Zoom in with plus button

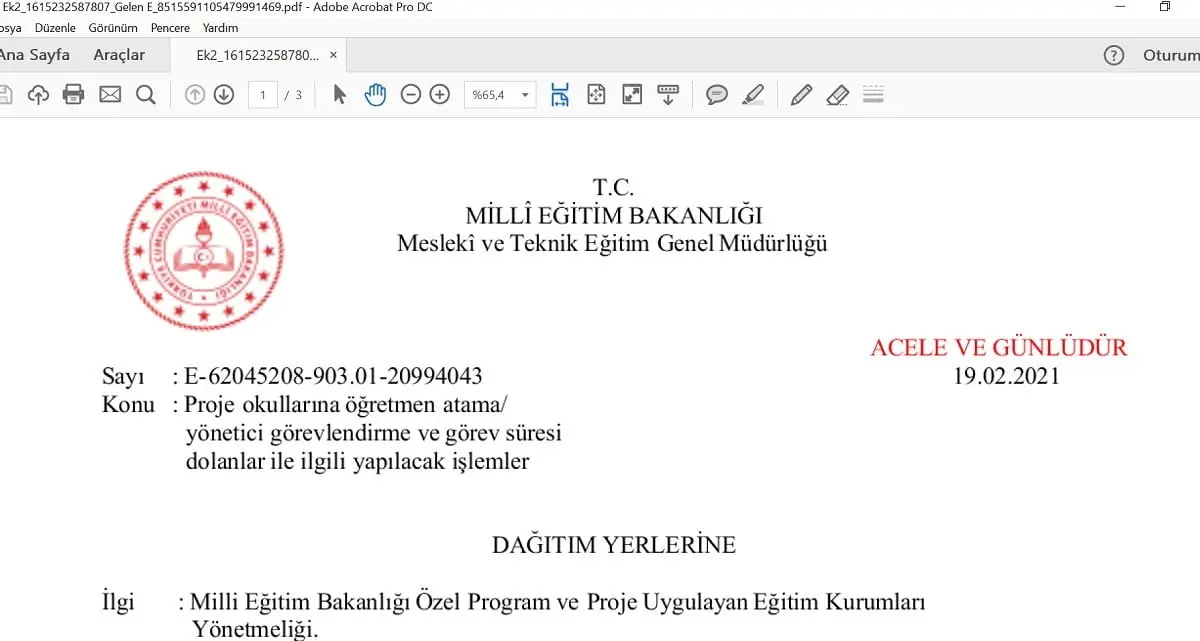tap(440, 95)
